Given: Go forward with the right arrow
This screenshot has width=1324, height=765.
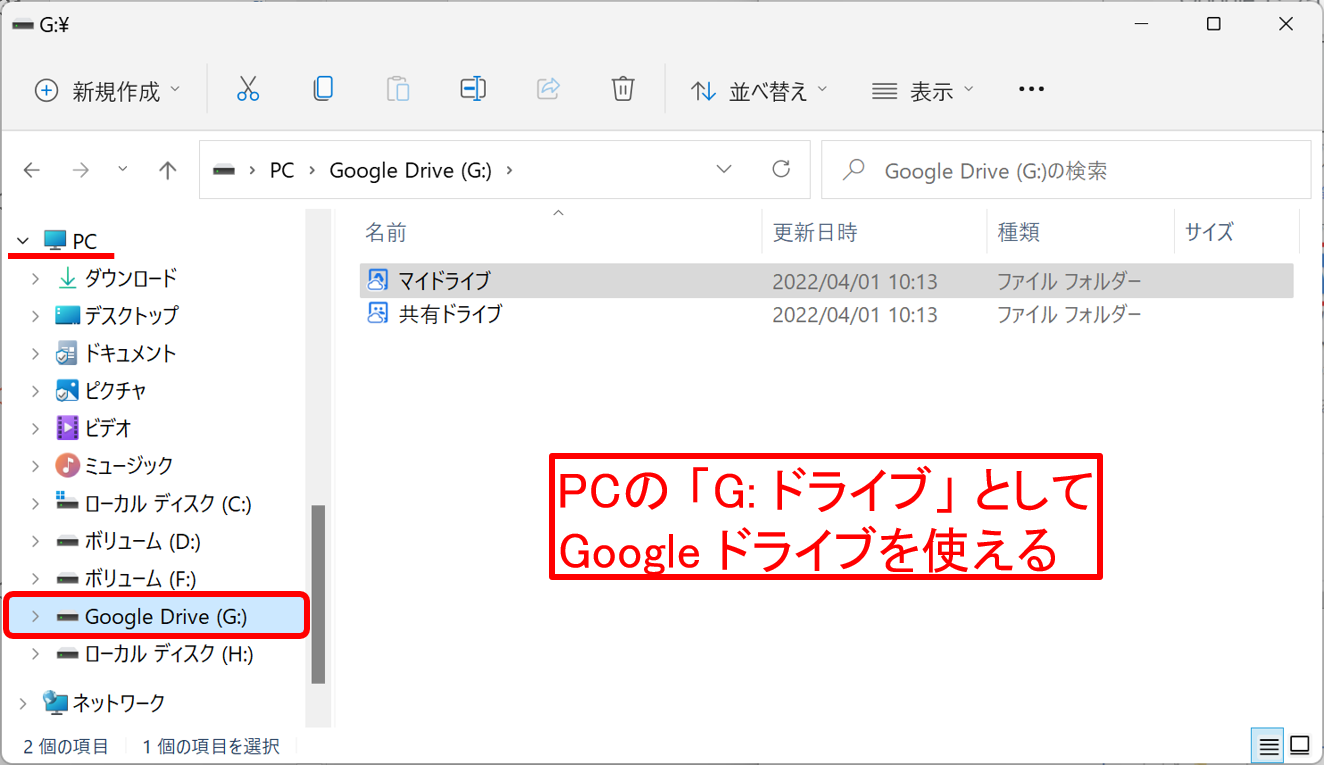Looking at the screenshot, I should point(81,170).
